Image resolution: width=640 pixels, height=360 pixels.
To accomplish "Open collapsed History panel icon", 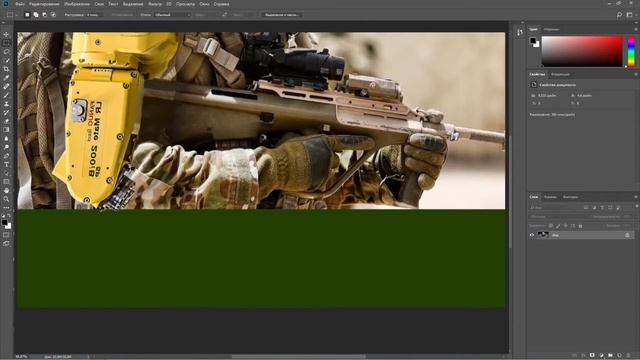I will (x=520, y=33).
